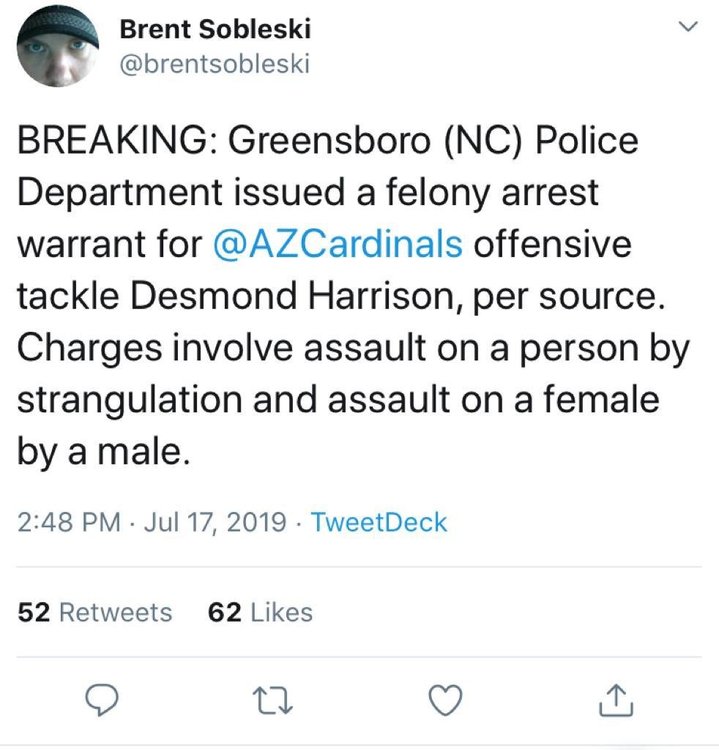Expand the tweet options chevron menu

click(688, 27)
